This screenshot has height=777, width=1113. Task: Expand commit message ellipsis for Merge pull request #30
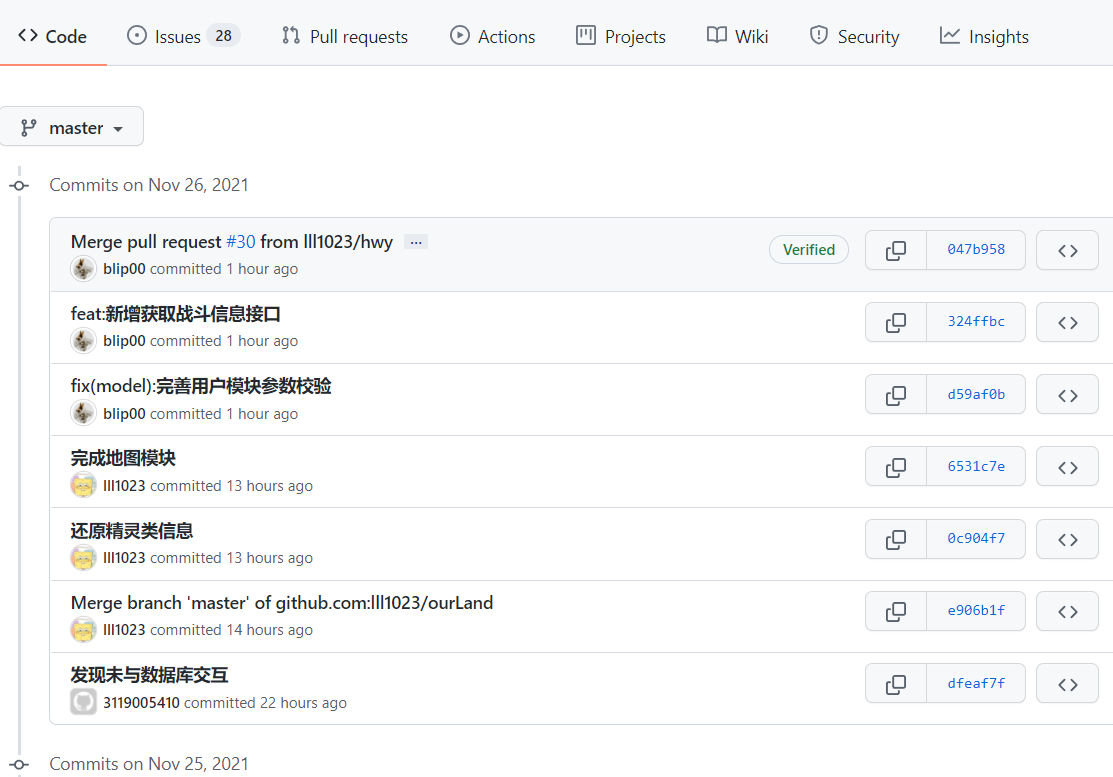coord(416,242)
